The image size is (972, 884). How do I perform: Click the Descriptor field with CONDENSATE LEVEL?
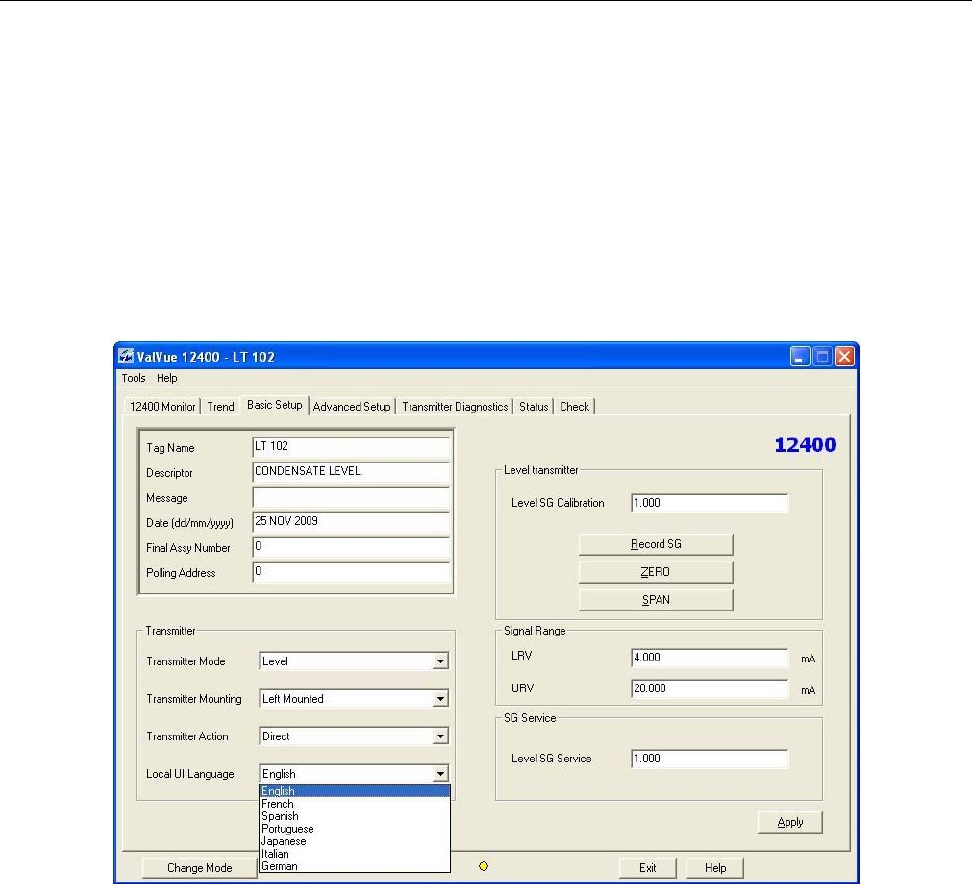(351, 472)
